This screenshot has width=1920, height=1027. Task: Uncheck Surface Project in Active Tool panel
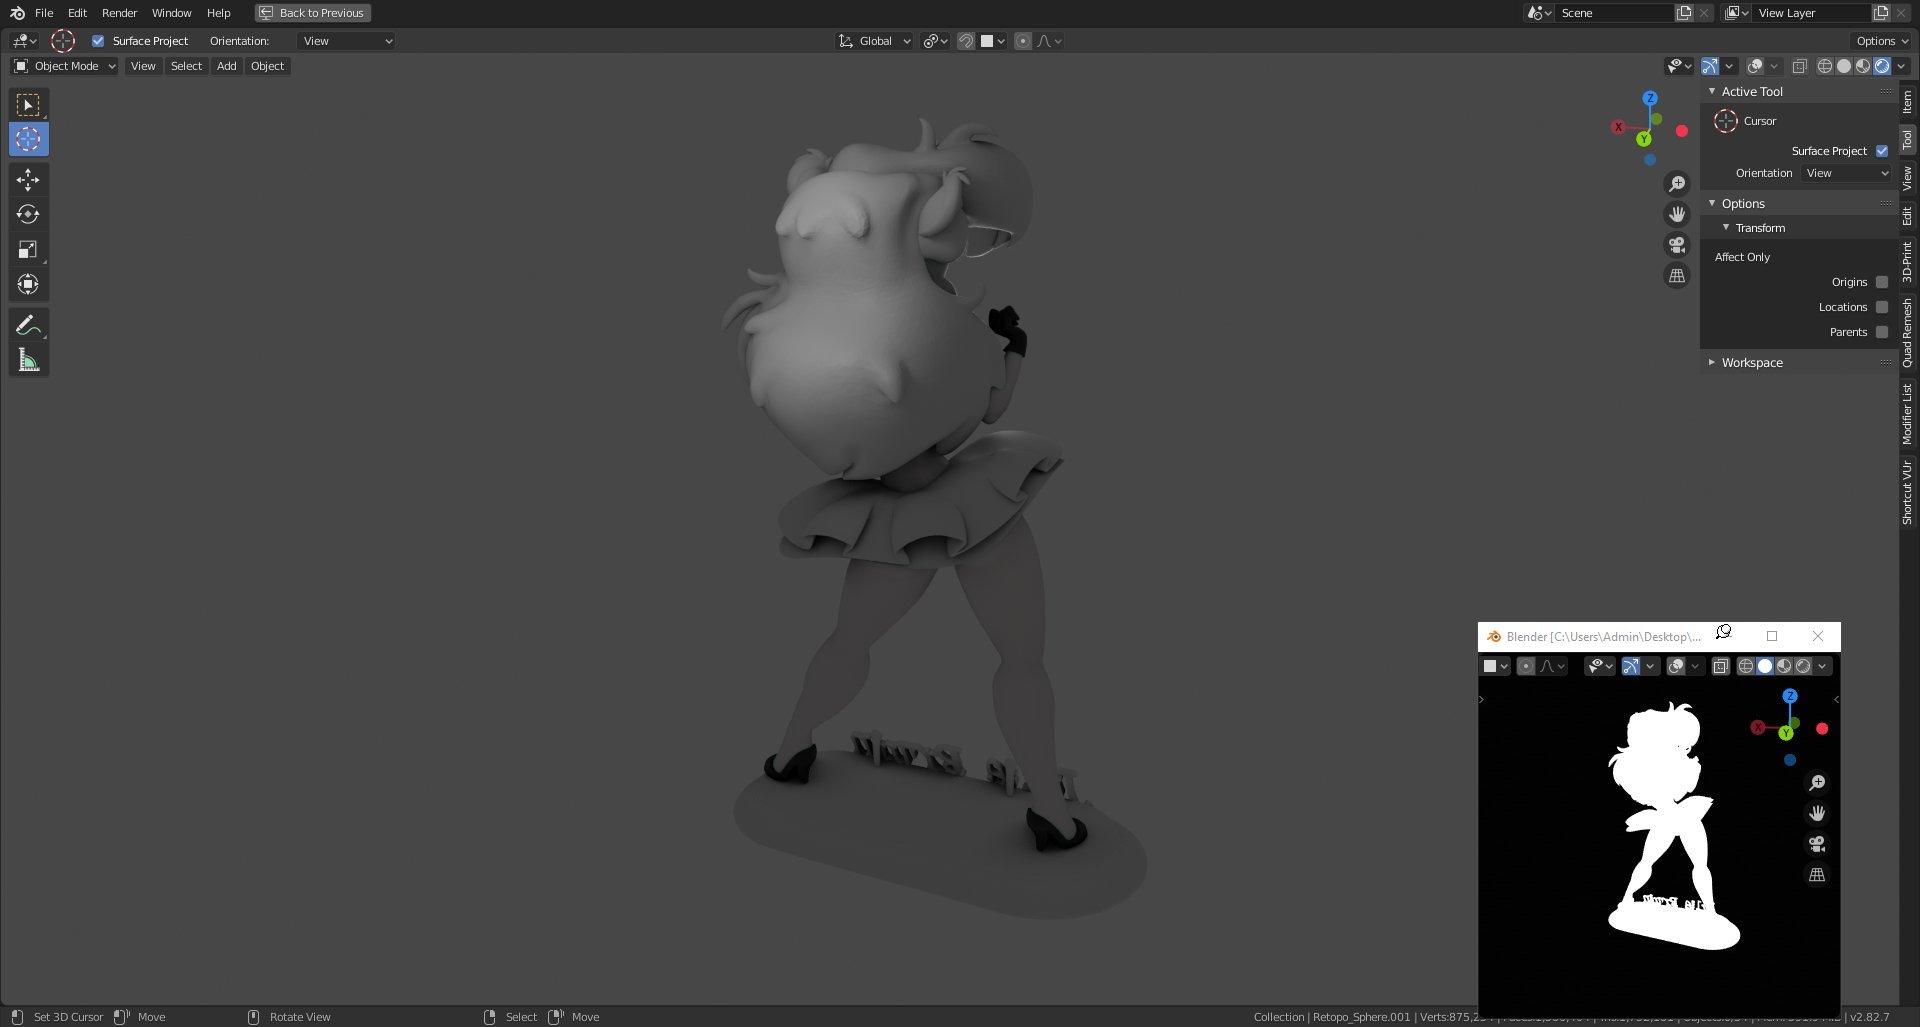(1882, 151)
